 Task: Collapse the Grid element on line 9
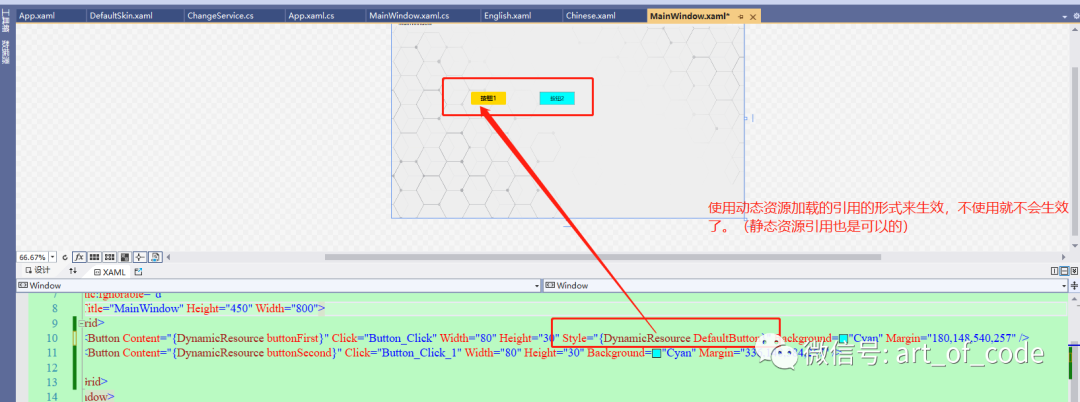82,322
